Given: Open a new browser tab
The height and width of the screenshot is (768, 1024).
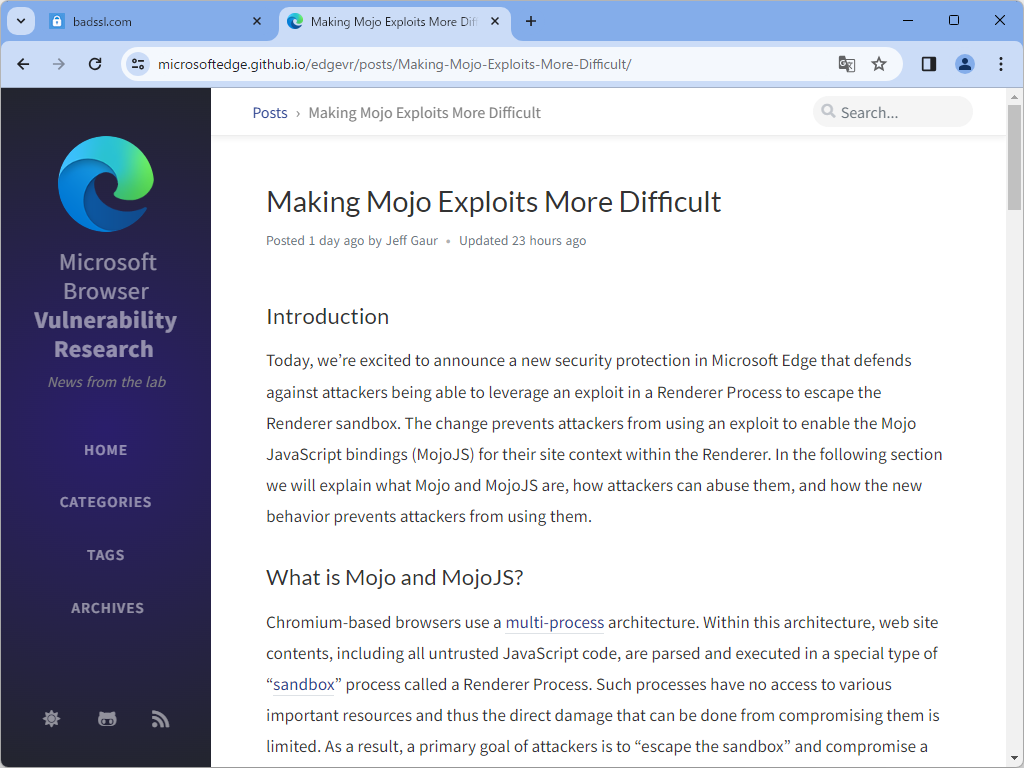Looking at the screenshot, I should (531, 20).
